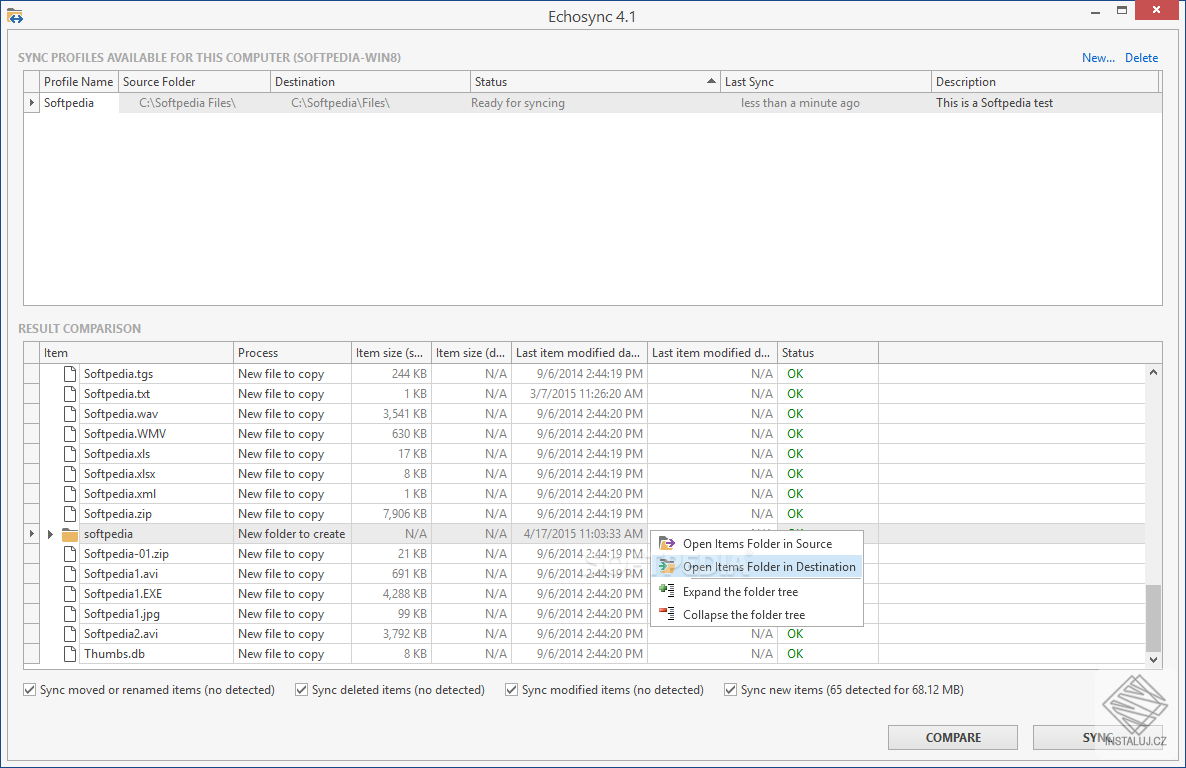The height and width of the screenshot is (768, 1186).
Task: Click the 4/17/2015 11:03:33 AM date cell
Action: click(579, 534)
